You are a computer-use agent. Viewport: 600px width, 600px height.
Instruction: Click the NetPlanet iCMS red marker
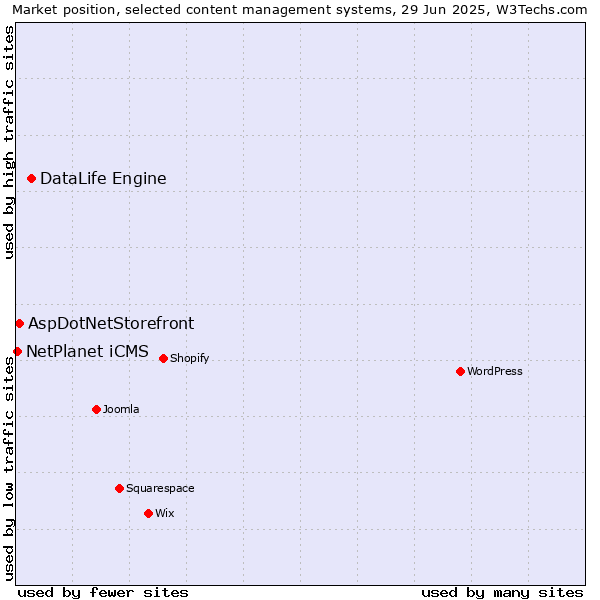click(x=17, y=351)
